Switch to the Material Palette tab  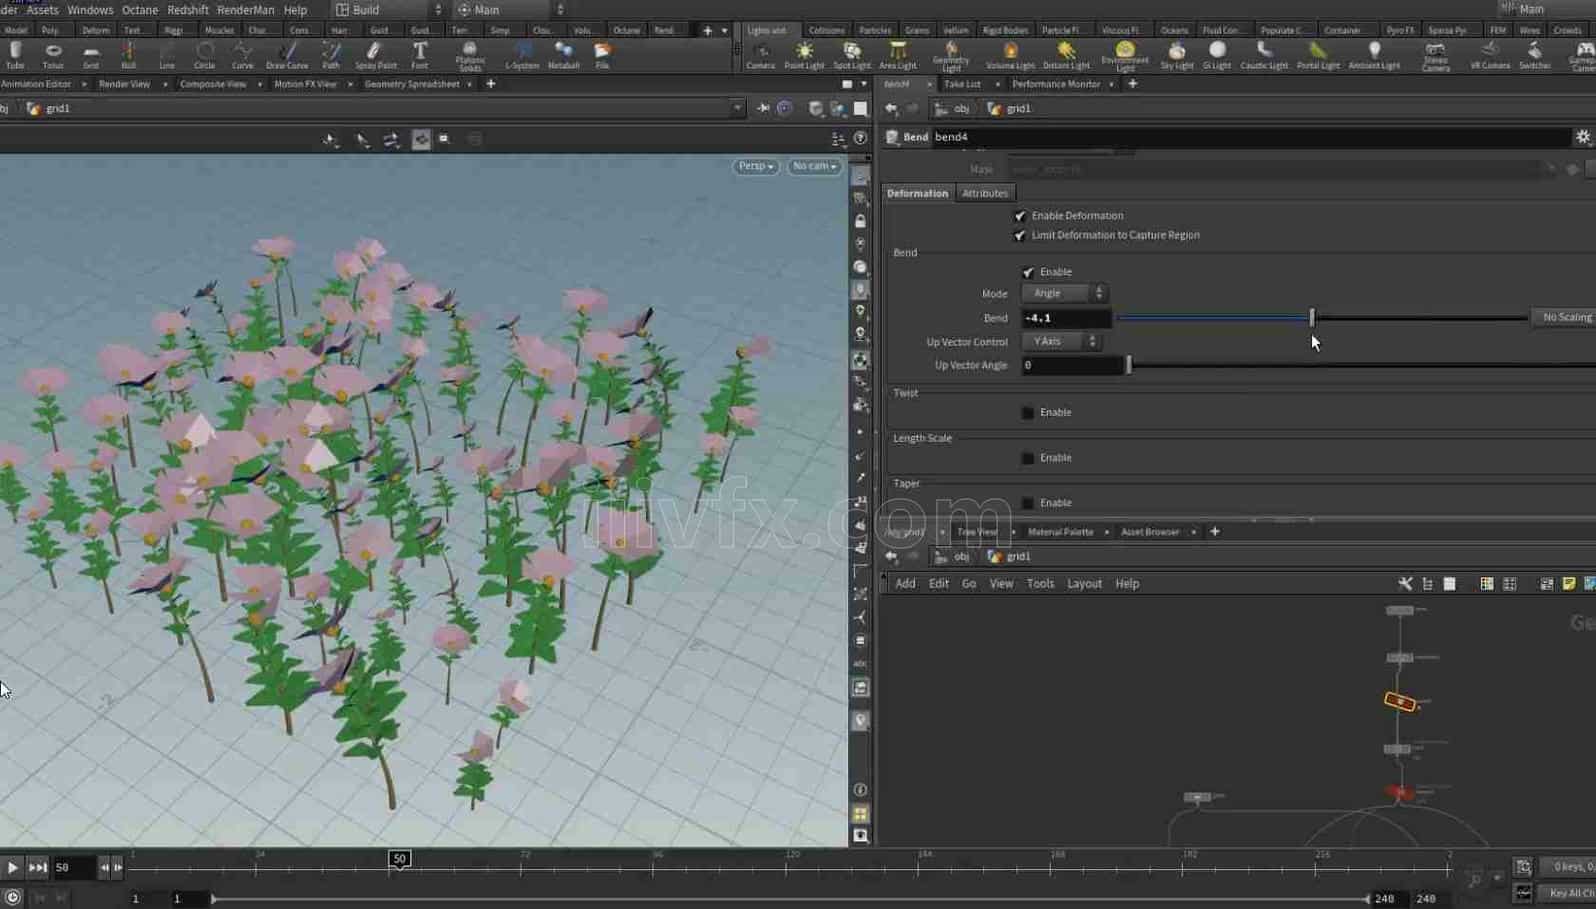[1060, 532]
